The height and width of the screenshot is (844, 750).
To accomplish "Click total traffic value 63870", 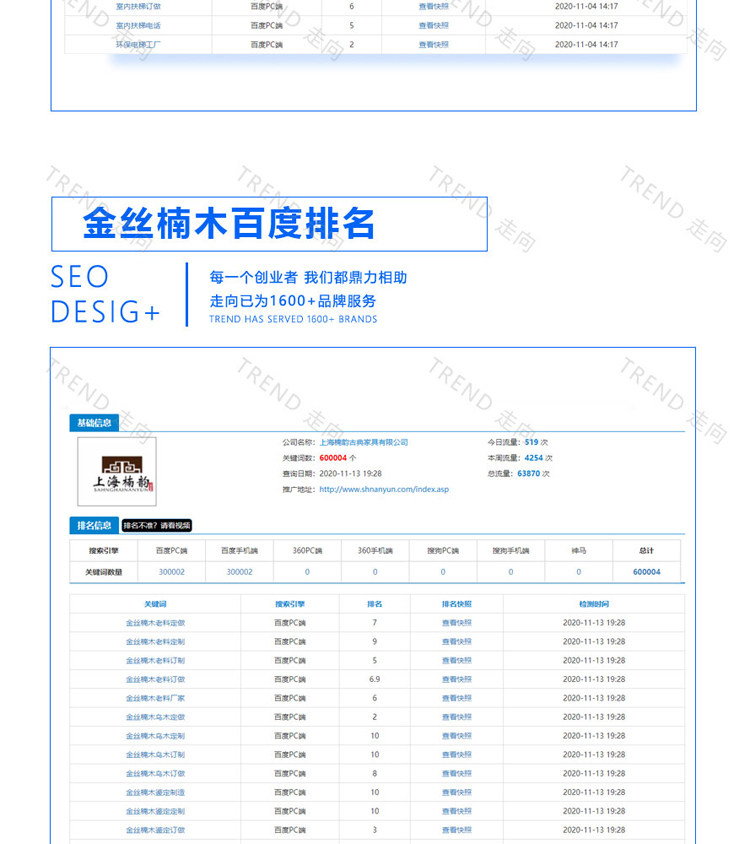I will point(529,474).
